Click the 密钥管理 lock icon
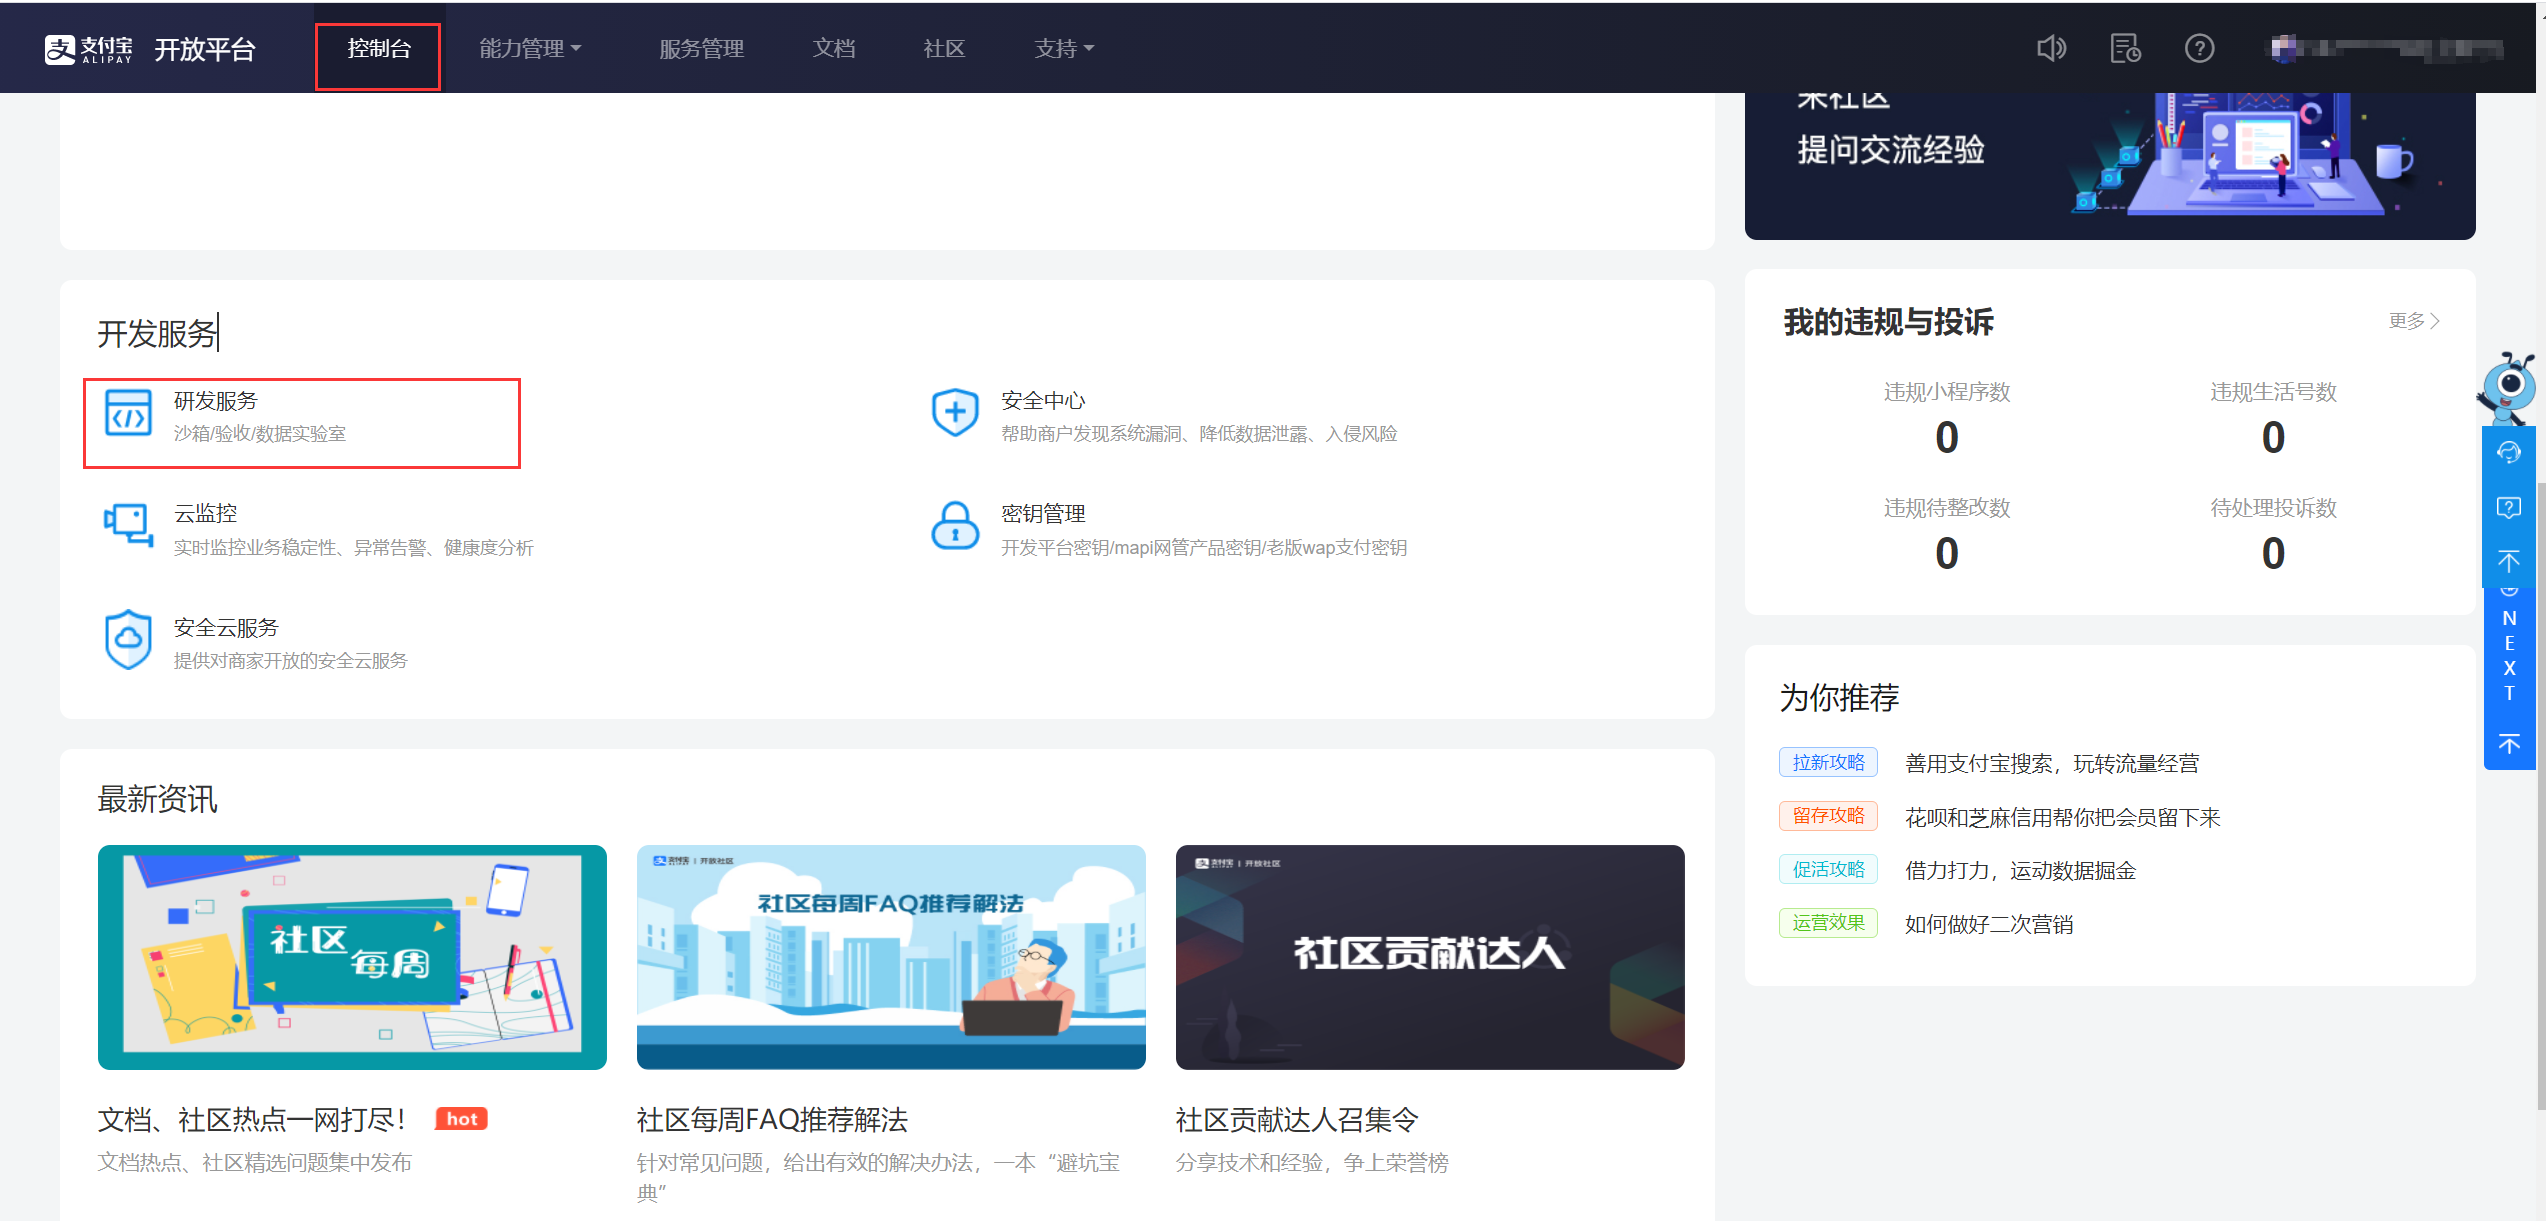This screenshot has width=2546, height=1221. tap(955, 525)
